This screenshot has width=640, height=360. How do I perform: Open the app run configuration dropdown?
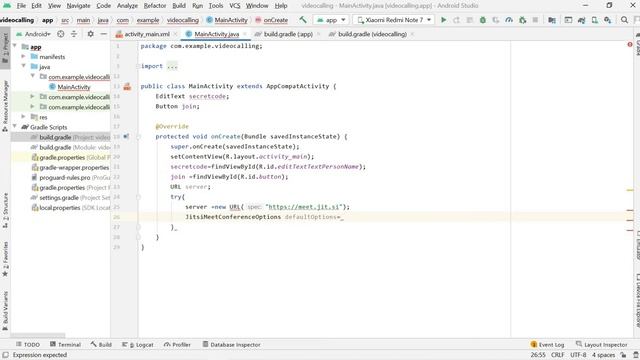pos(331,20)
